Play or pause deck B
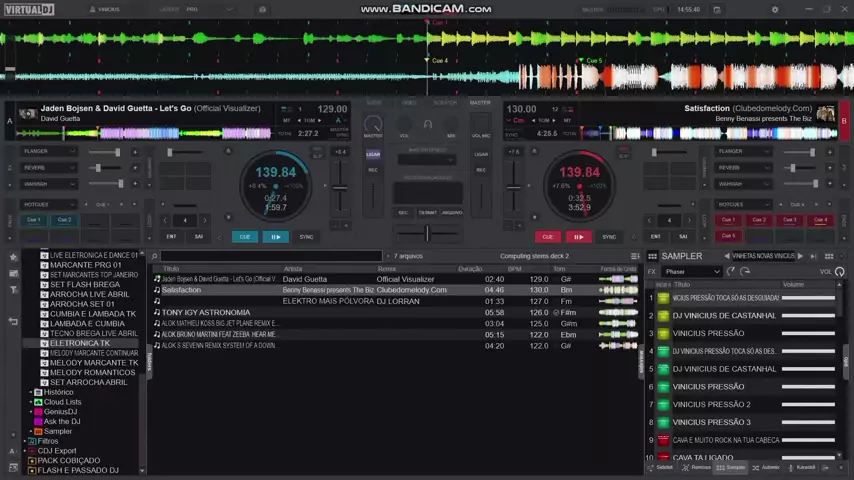The height and width of the screenshot is (480, 854). tap(578, 237)
